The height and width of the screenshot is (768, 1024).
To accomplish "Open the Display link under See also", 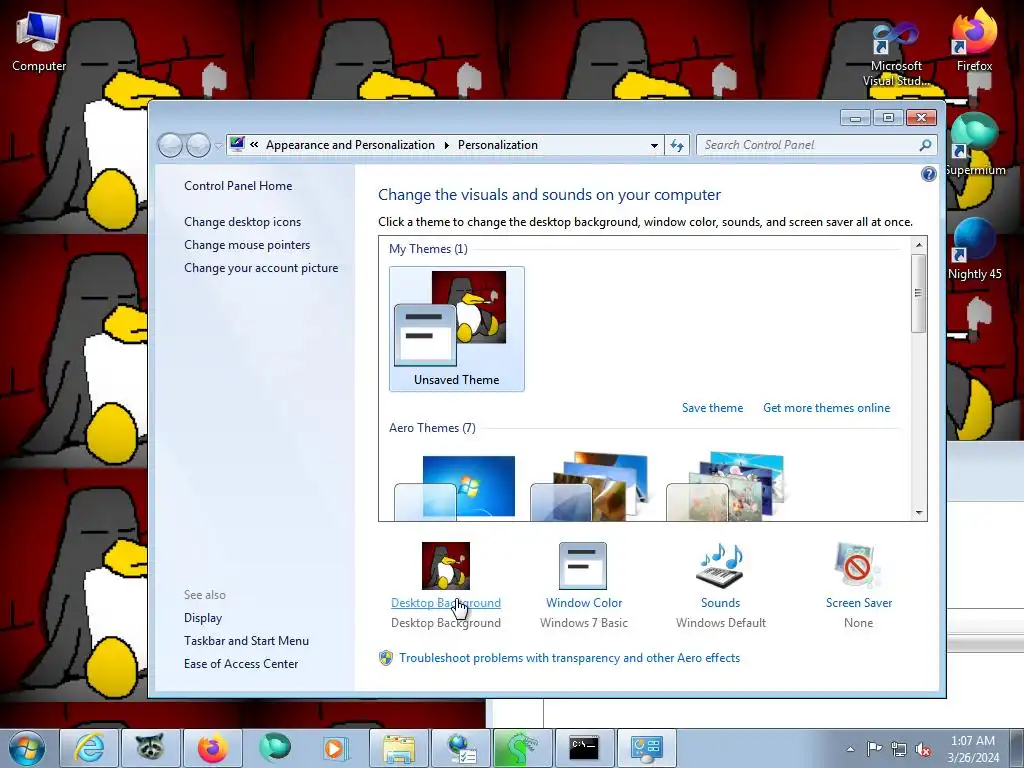I will (x=203, y=618).
